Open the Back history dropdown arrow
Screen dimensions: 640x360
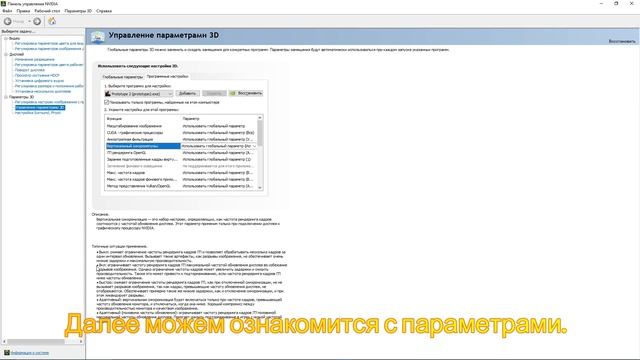29,21
